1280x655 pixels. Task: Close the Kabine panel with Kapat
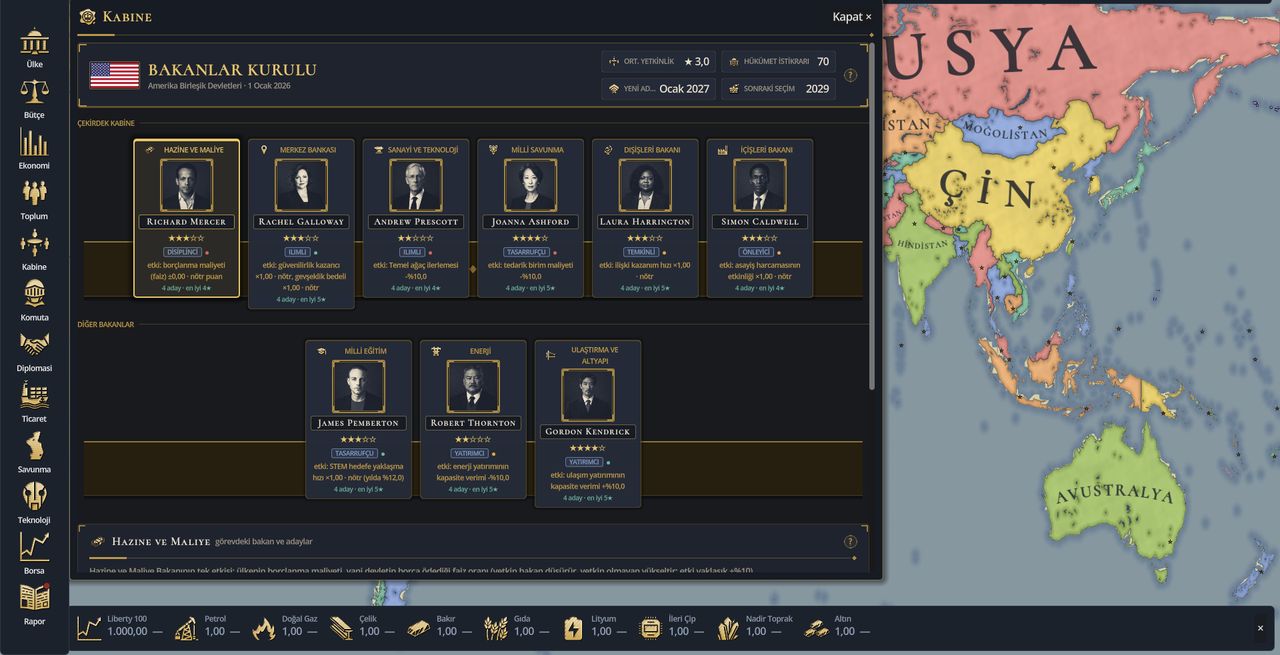tap(852, 17)
